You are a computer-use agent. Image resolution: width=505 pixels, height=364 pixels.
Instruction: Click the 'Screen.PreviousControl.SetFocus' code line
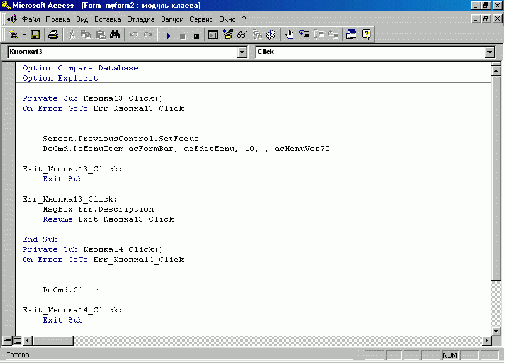point(120,138)
